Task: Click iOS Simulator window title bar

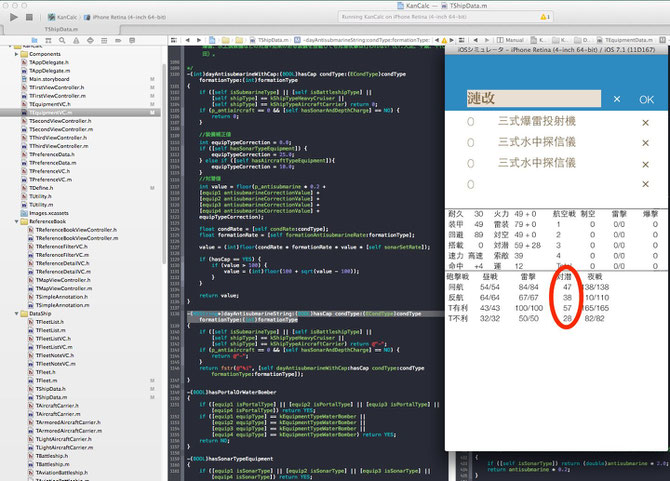Action: [x=556, y=50]
